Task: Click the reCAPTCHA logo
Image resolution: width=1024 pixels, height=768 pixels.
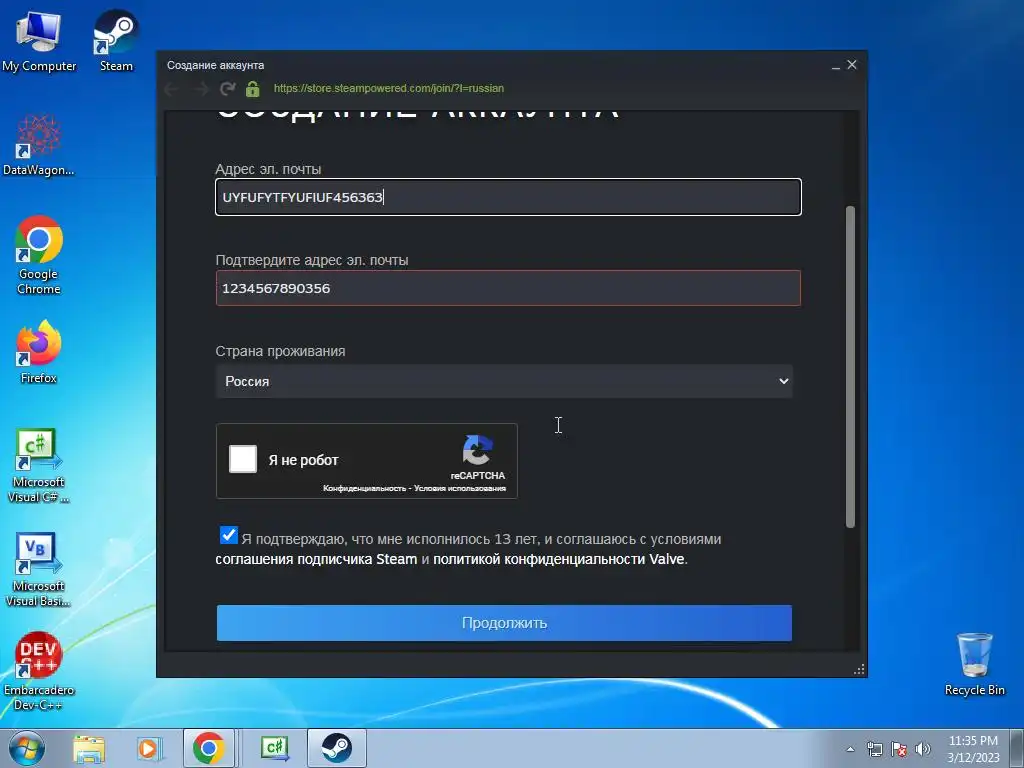Action: coord(477,450)
